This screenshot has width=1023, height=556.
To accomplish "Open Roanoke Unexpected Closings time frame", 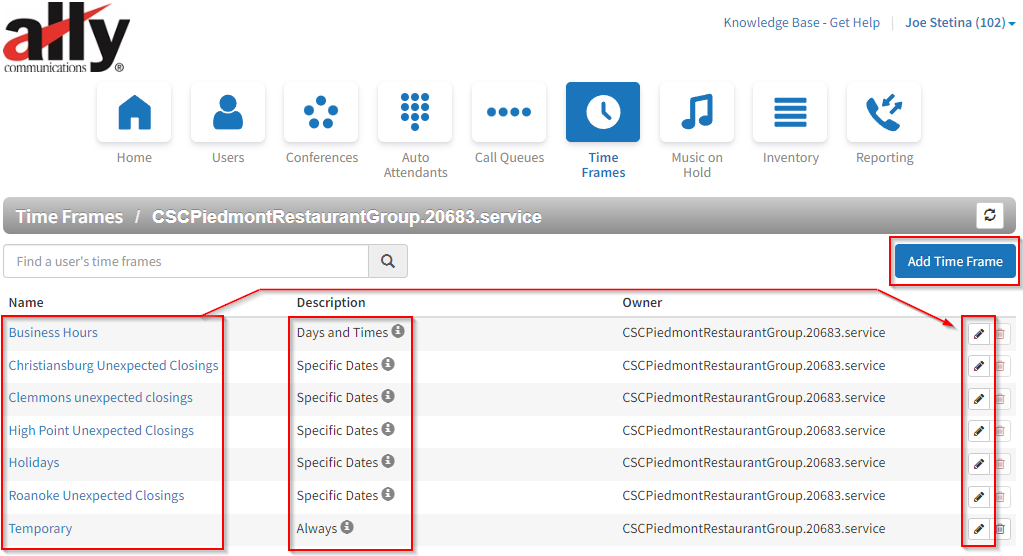I will pos(96,496).
